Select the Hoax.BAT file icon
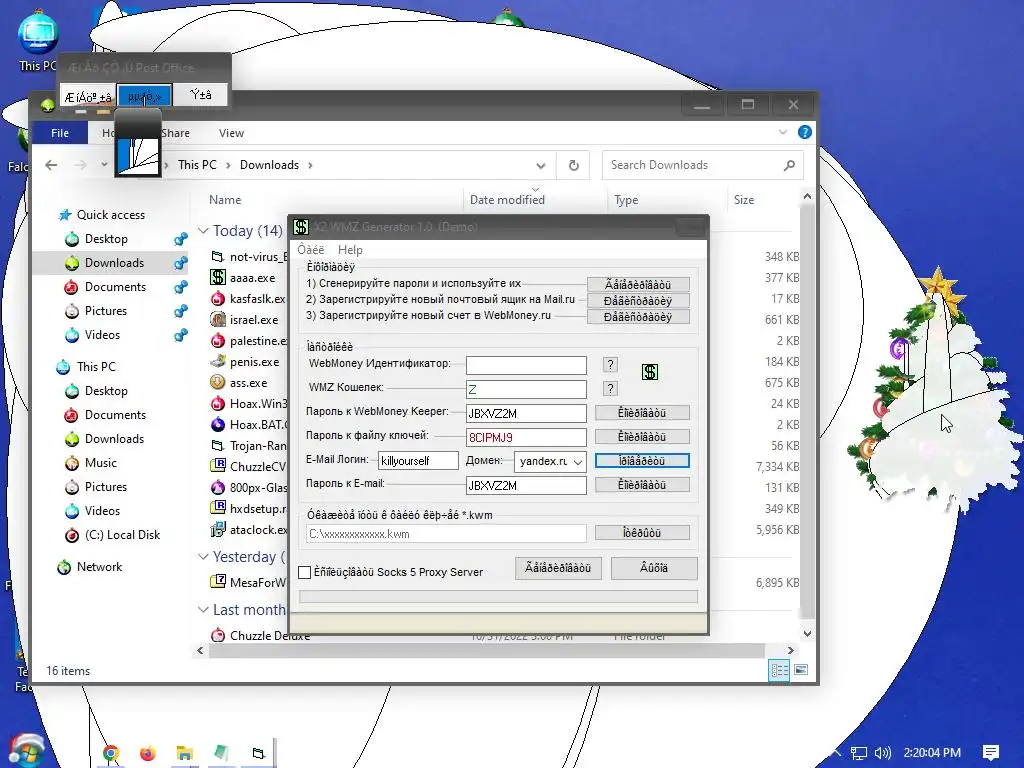Image resolution: width=1024 pixels, height=768 pixels. [x=218, y=424]
